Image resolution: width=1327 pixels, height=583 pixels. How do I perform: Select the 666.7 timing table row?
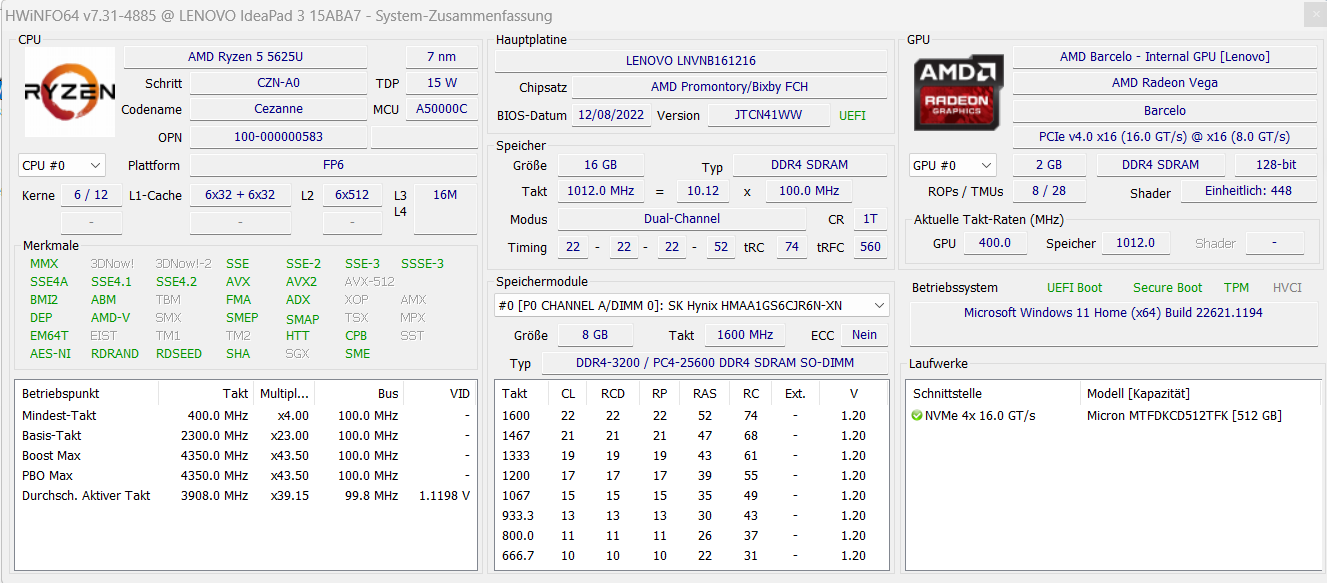691,555
